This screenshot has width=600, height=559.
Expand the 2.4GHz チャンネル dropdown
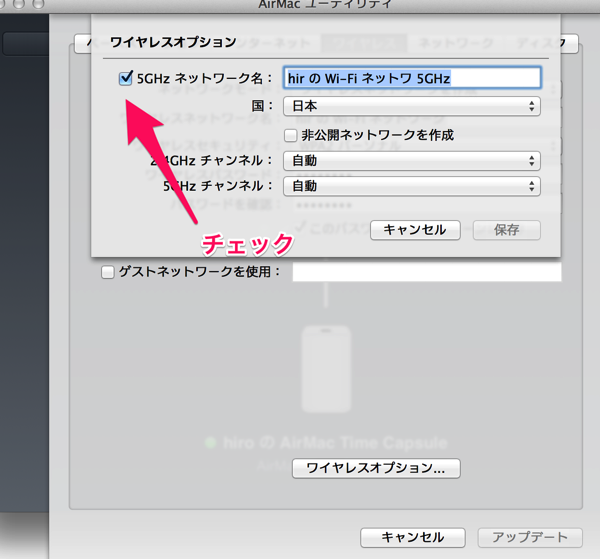(x=412, y=160)
